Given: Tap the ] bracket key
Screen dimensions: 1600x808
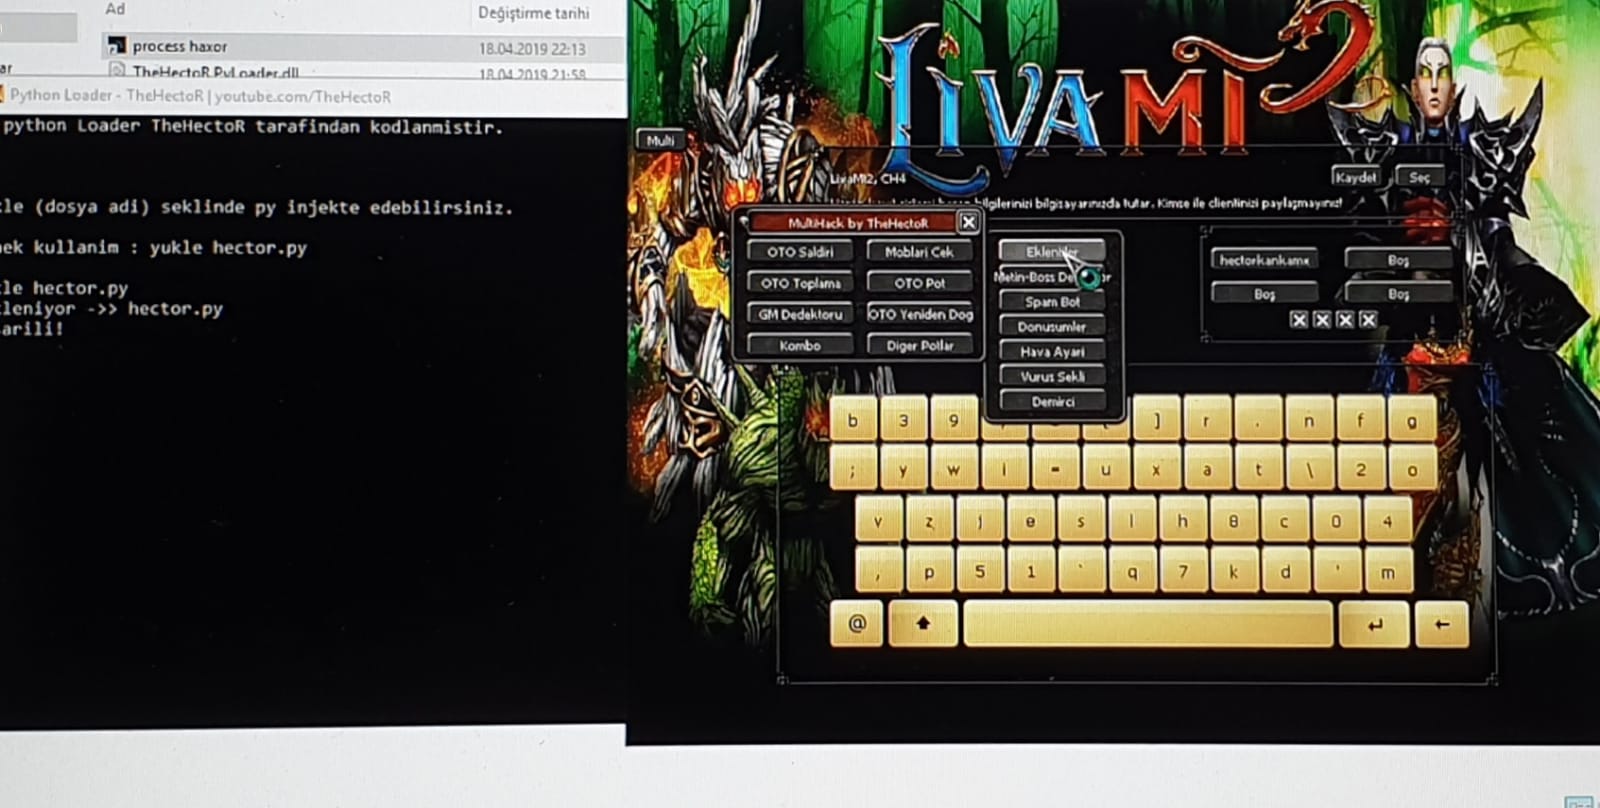Looking at the screenshot, I should point(1157,420).
